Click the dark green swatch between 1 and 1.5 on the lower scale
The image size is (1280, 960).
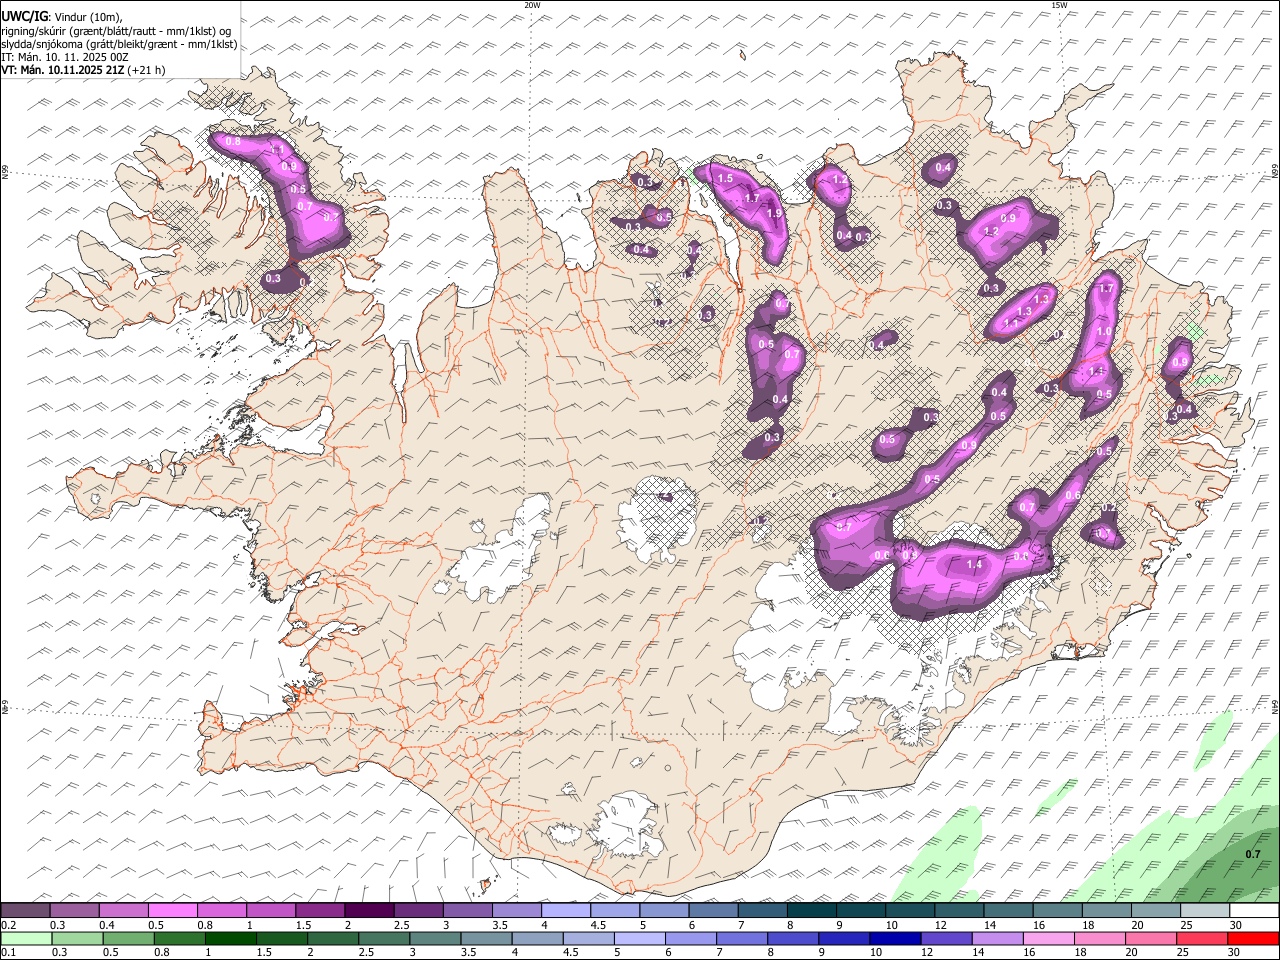tap(231, 939)
